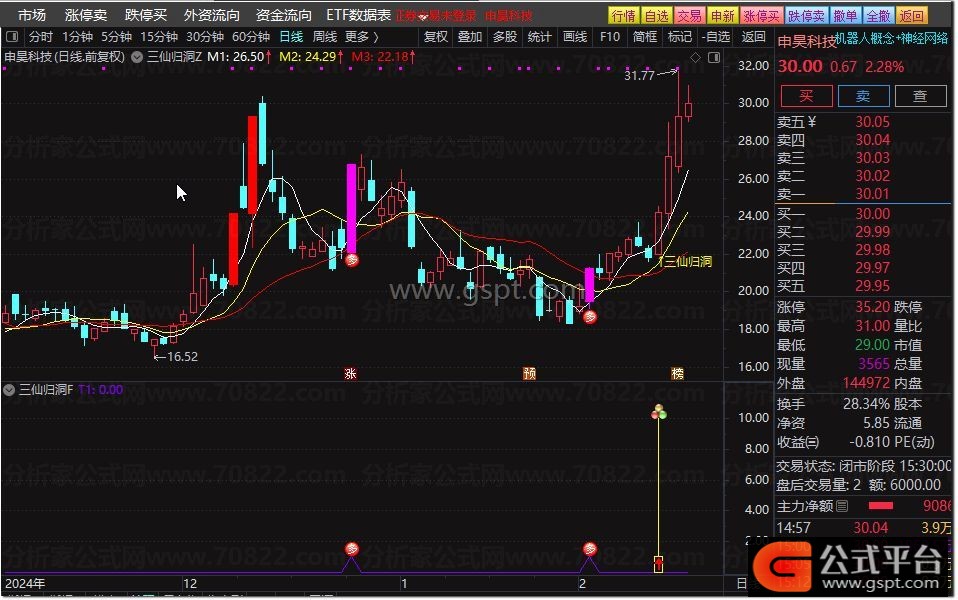Toggle the split-pane icon atop the main chart
The height and width of the screenshot is (600, 958).
(714, 57)
